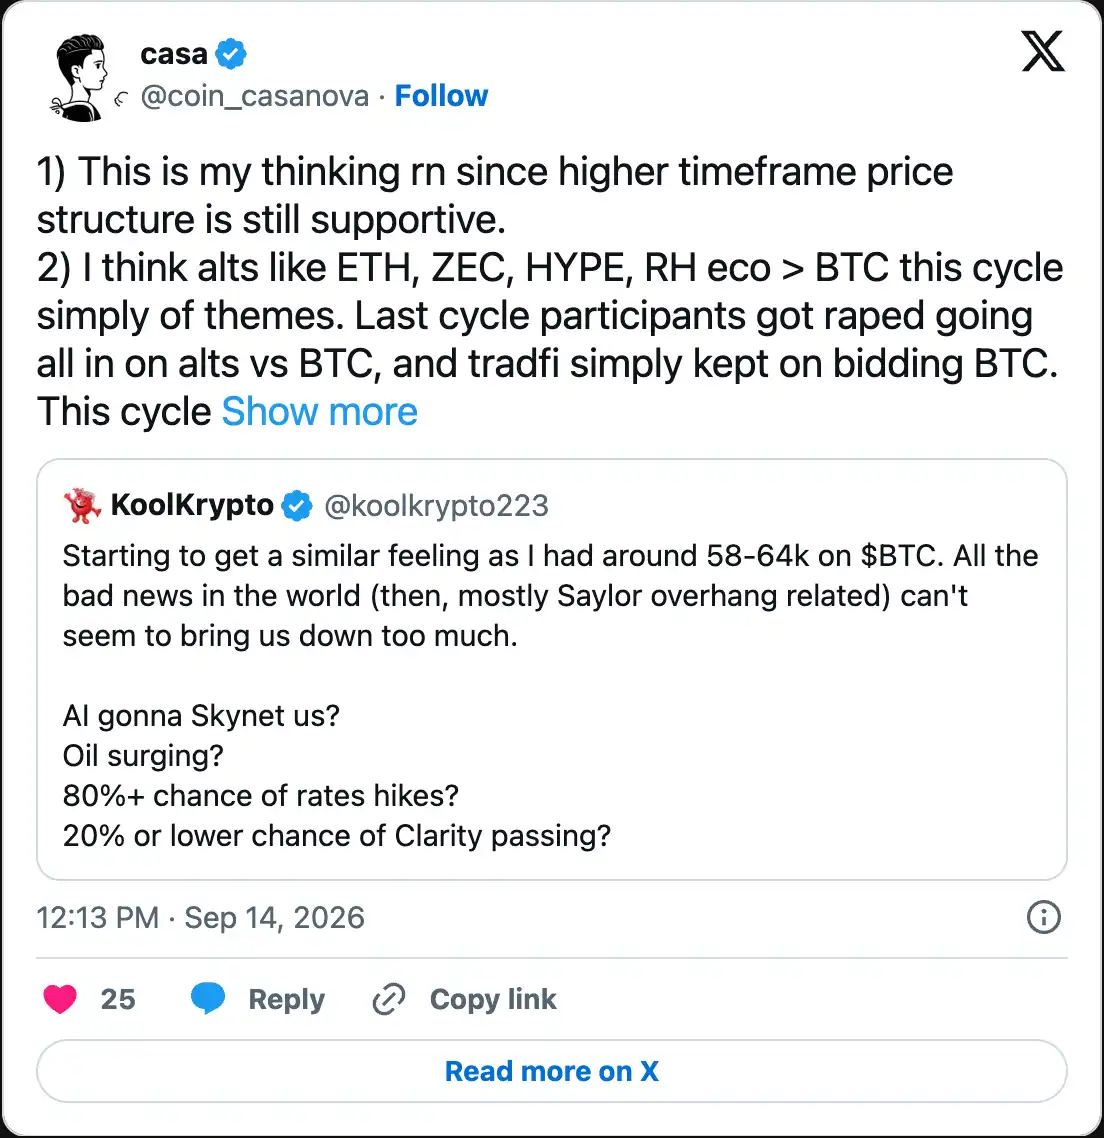Open the KoolKrypto display name
The image size is (1104, 1138).
coord(192,505)
